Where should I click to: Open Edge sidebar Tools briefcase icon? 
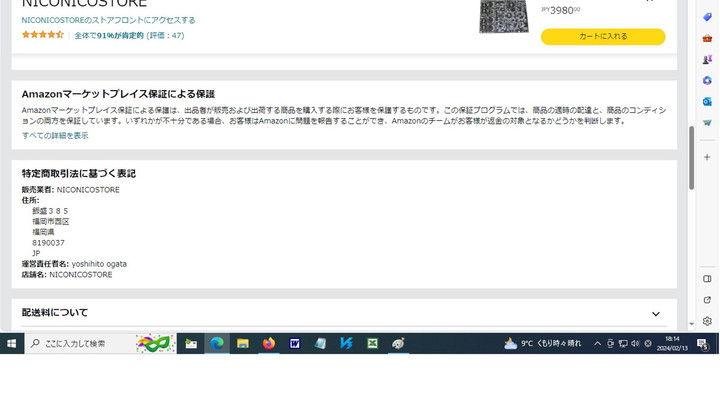[707, 38]
